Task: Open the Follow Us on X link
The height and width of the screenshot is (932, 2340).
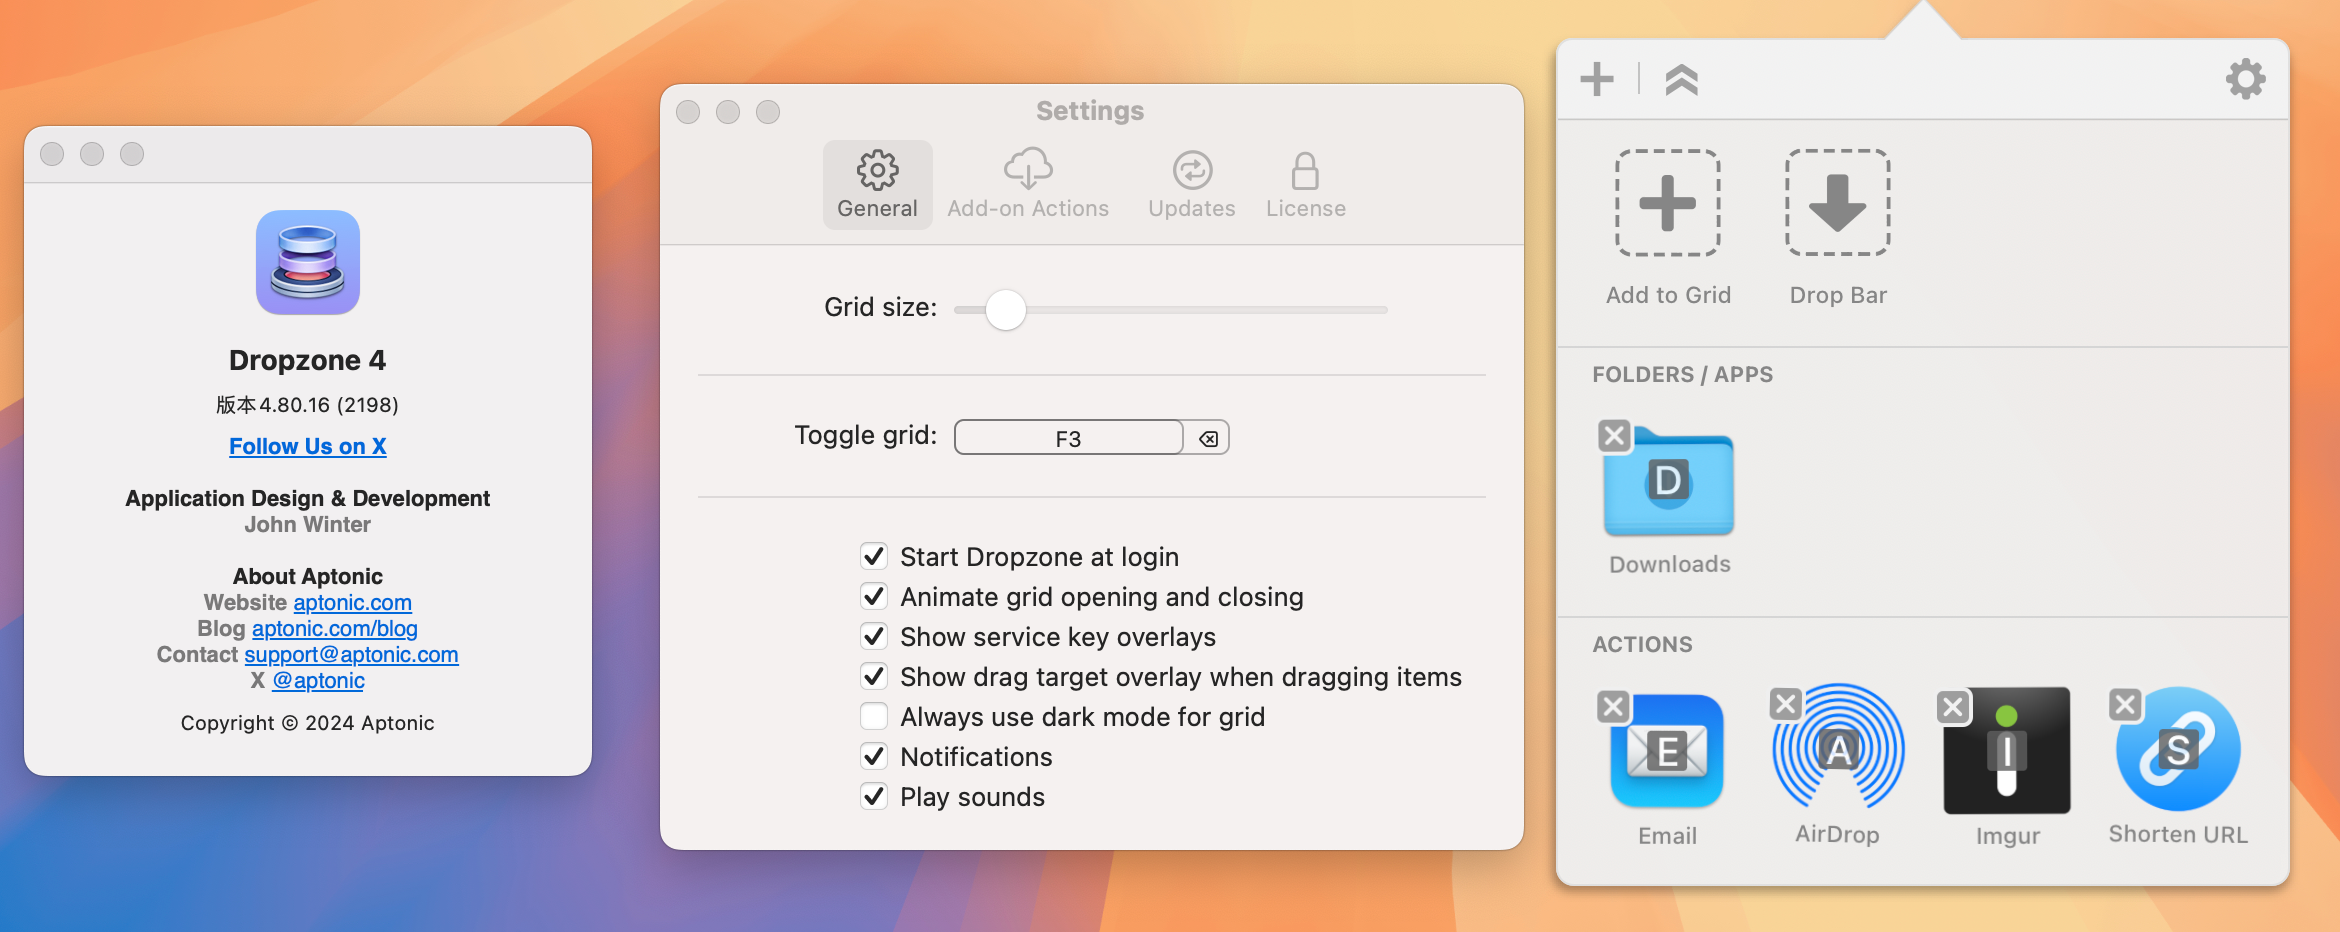Action: click(308, 446)
